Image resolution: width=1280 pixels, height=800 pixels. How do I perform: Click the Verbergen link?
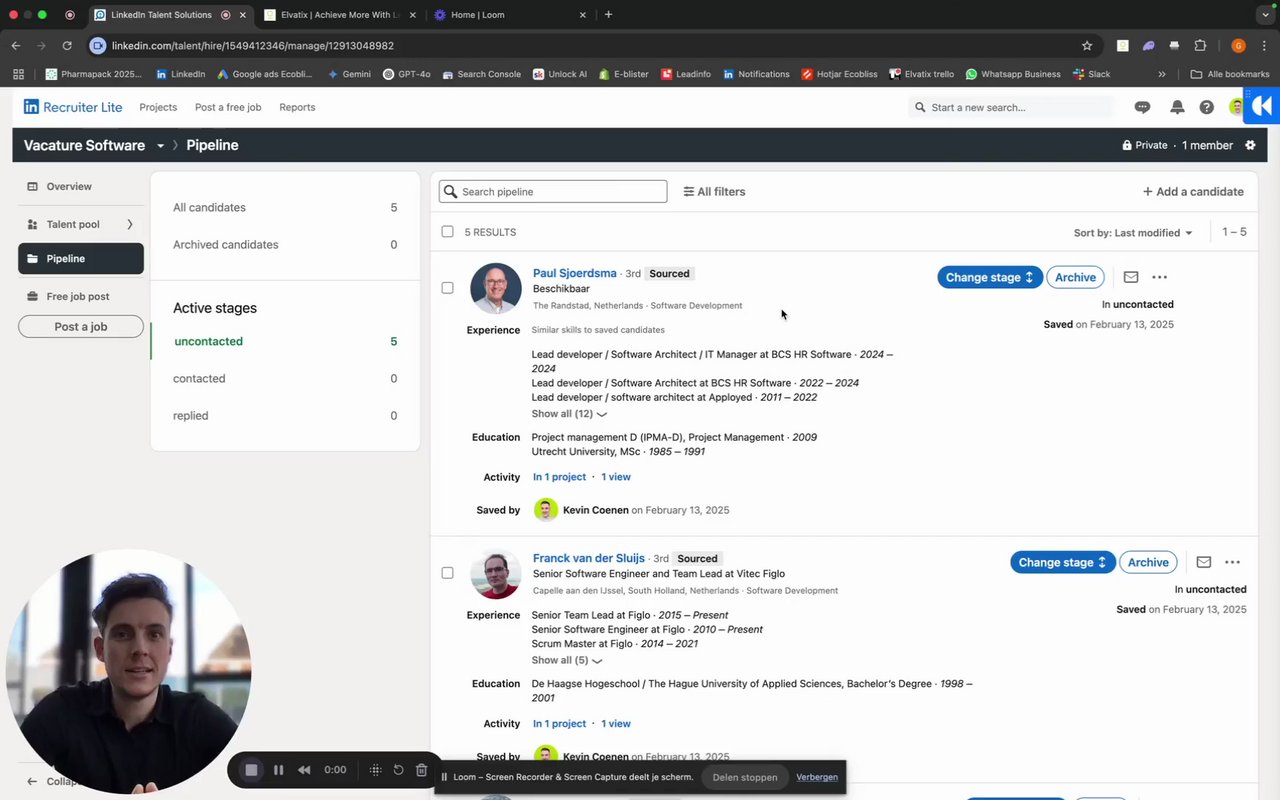817,777
